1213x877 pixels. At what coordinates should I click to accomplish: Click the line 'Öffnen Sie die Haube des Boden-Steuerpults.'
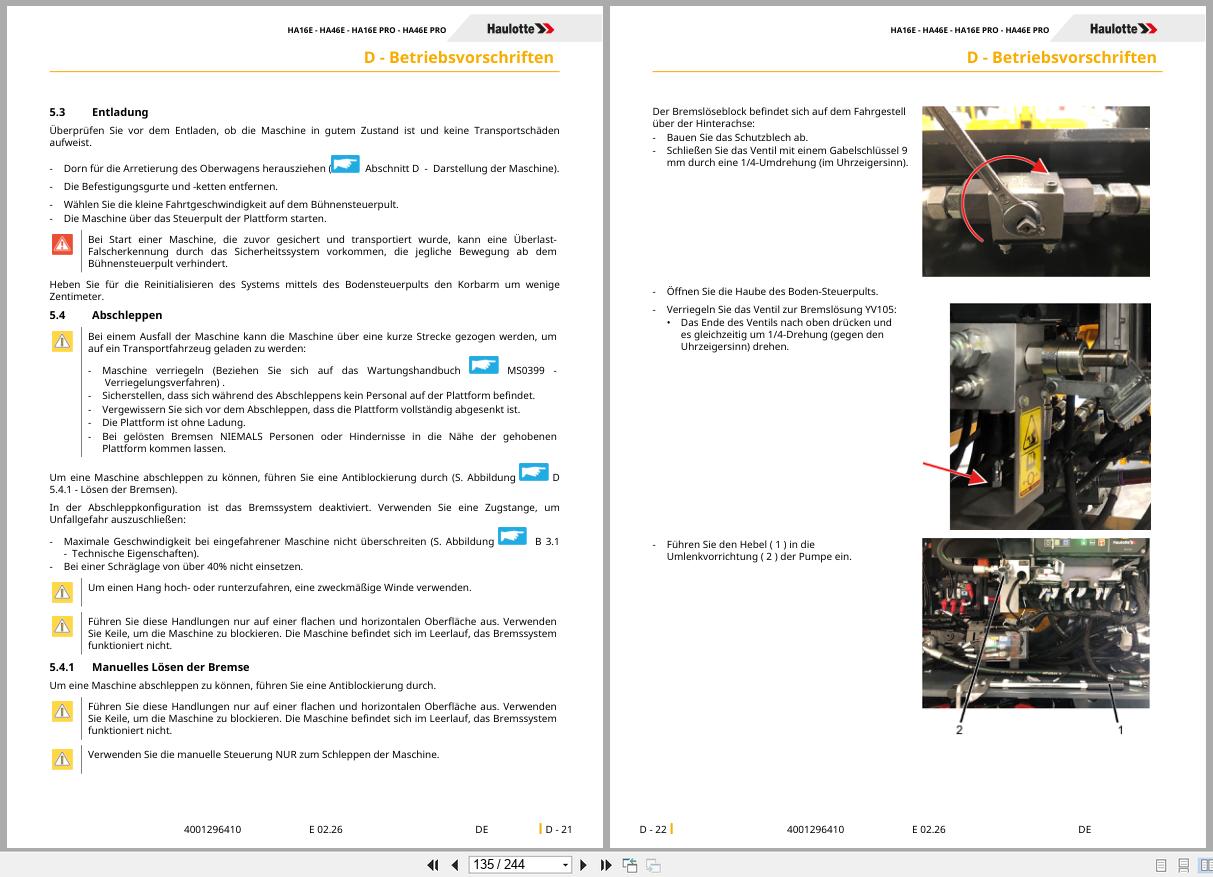(772, 292)
